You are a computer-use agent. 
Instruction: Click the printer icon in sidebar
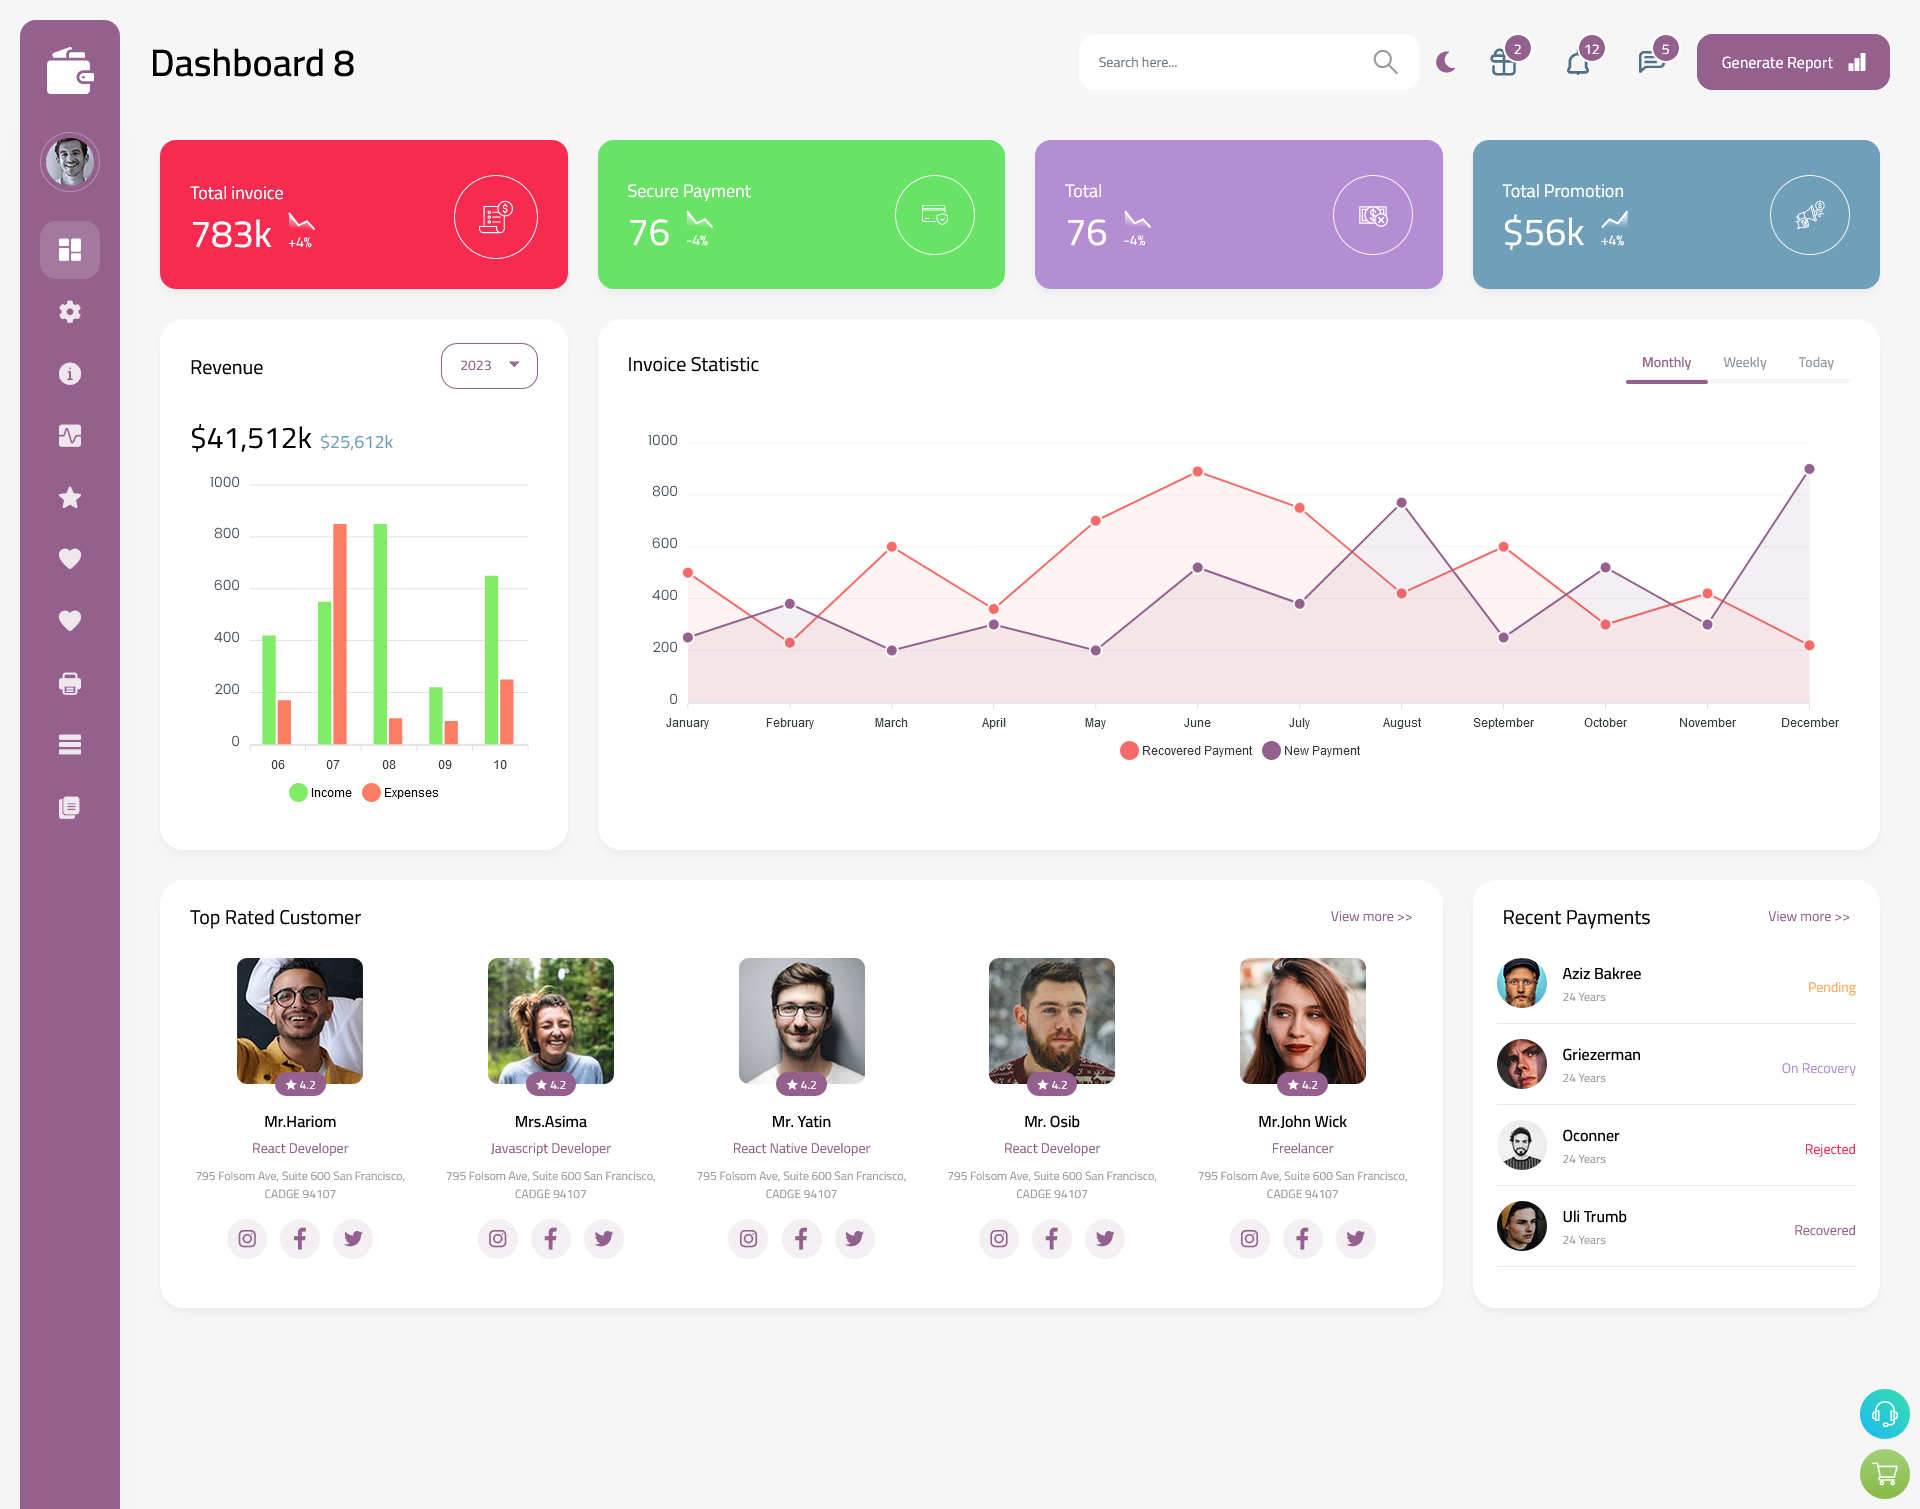(70, 683)
